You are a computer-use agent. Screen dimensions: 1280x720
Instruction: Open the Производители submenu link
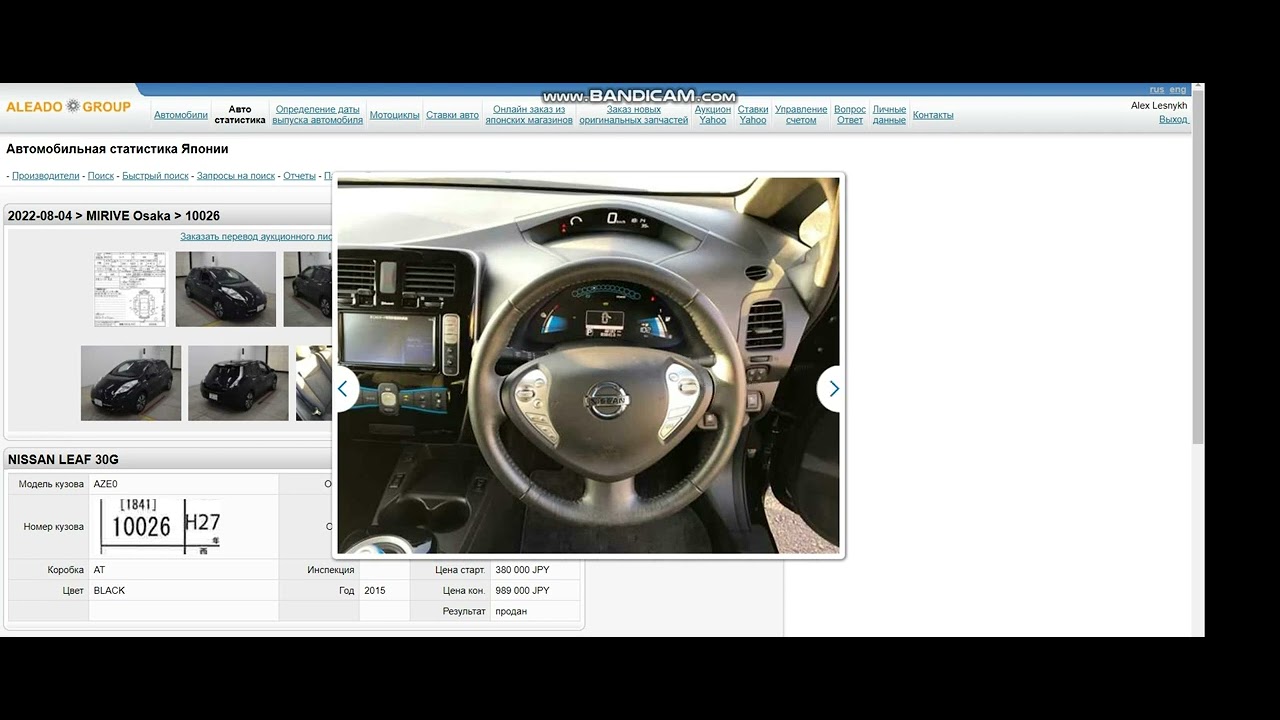tap(46, 176)
